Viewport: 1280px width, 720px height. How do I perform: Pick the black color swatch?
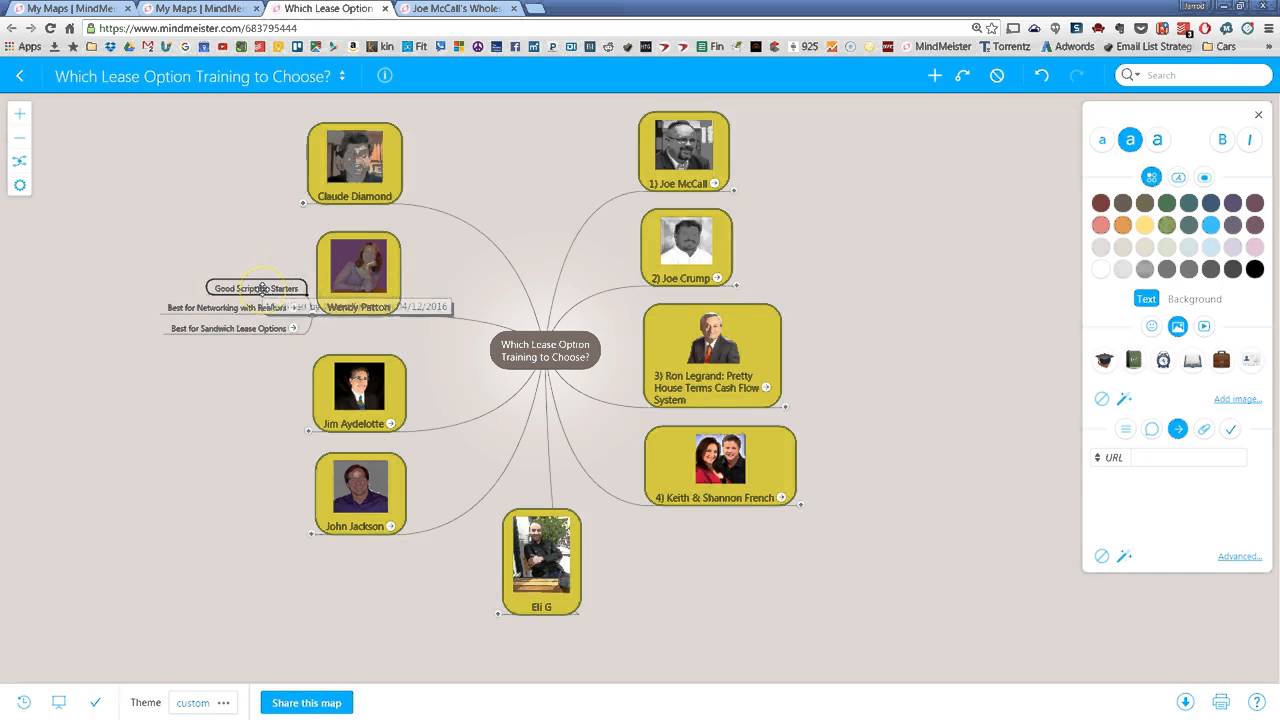coord(1255,269)
